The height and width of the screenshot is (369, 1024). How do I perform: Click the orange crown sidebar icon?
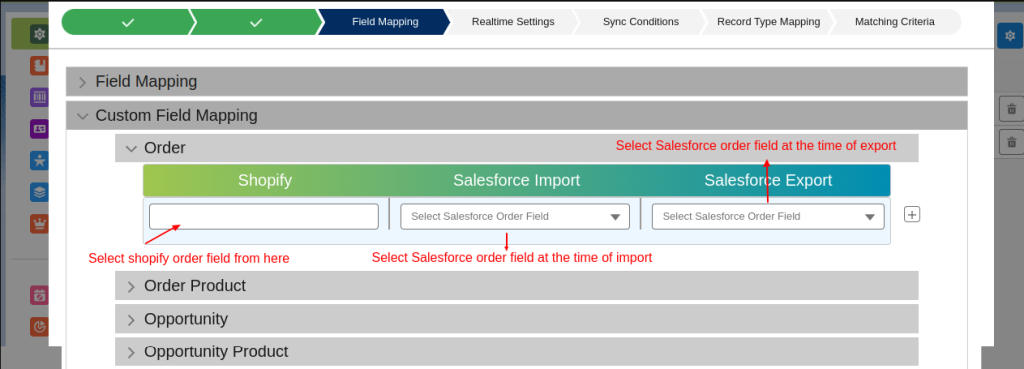pos(40,224)
